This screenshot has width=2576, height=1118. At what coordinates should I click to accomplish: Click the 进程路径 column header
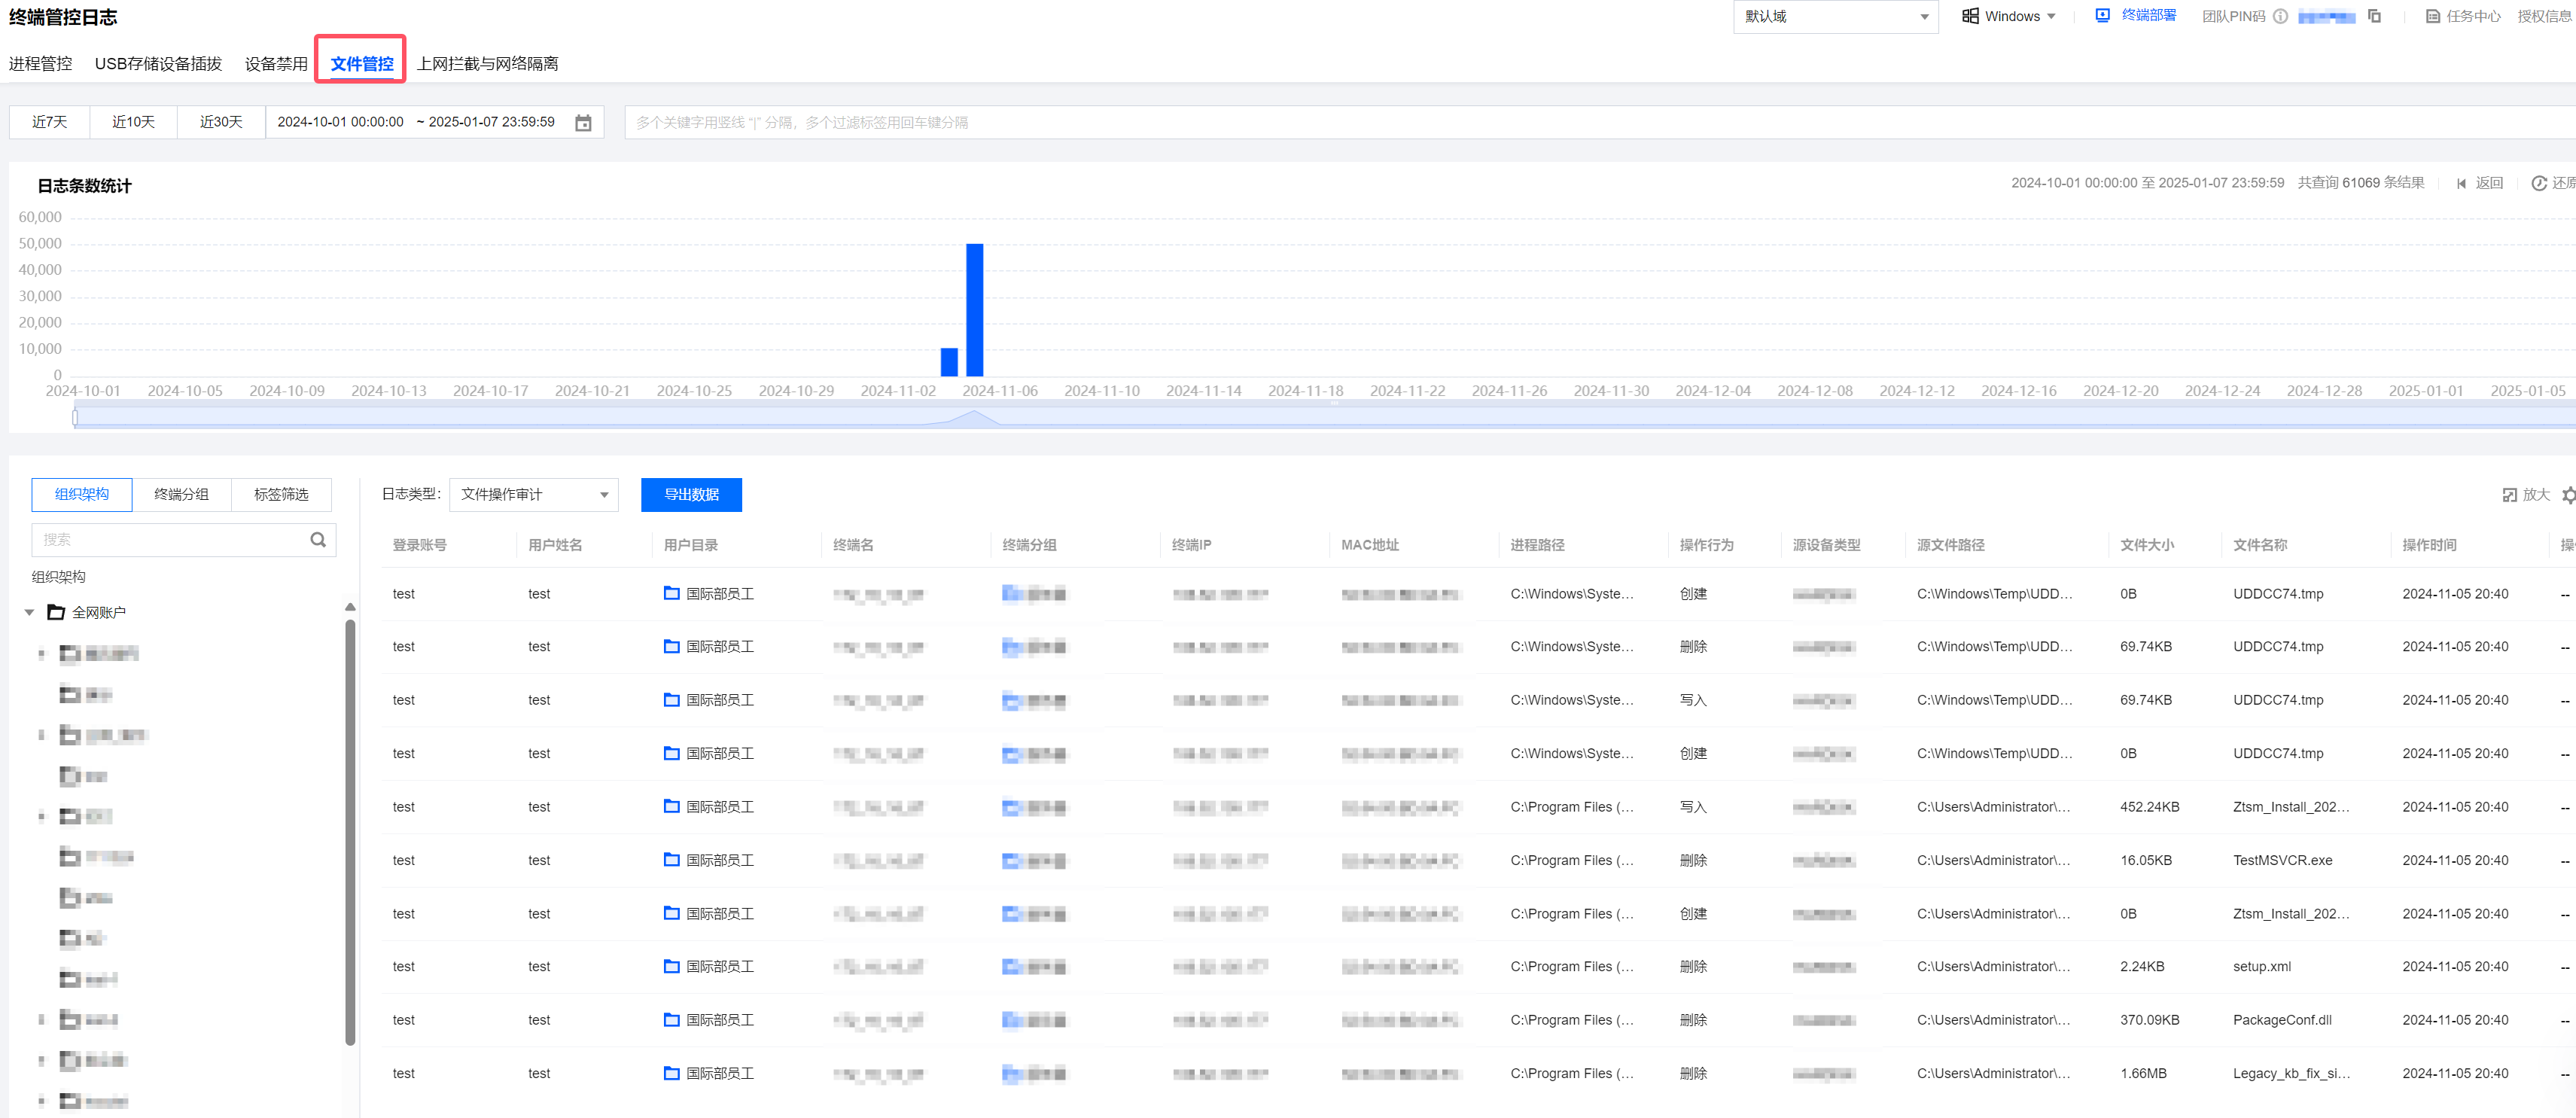1537,545
